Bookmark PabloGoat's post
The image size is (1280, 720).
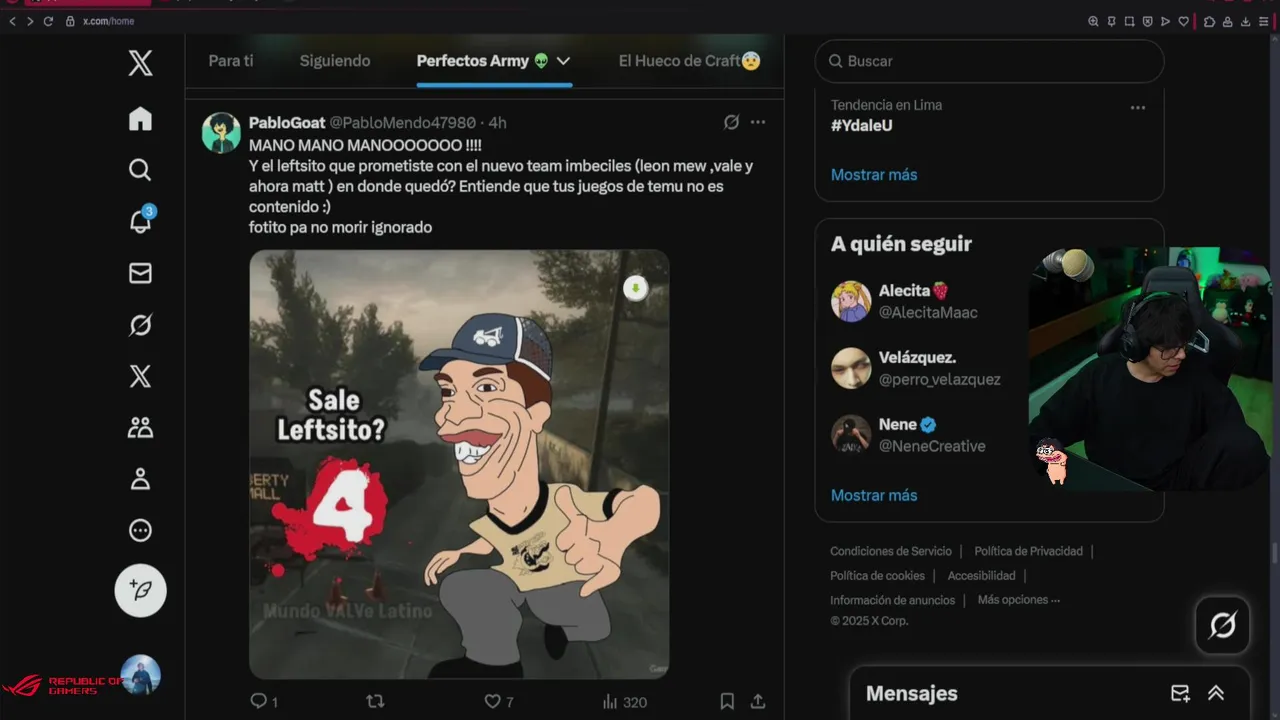pyautogui.click(x=727, y=702)
